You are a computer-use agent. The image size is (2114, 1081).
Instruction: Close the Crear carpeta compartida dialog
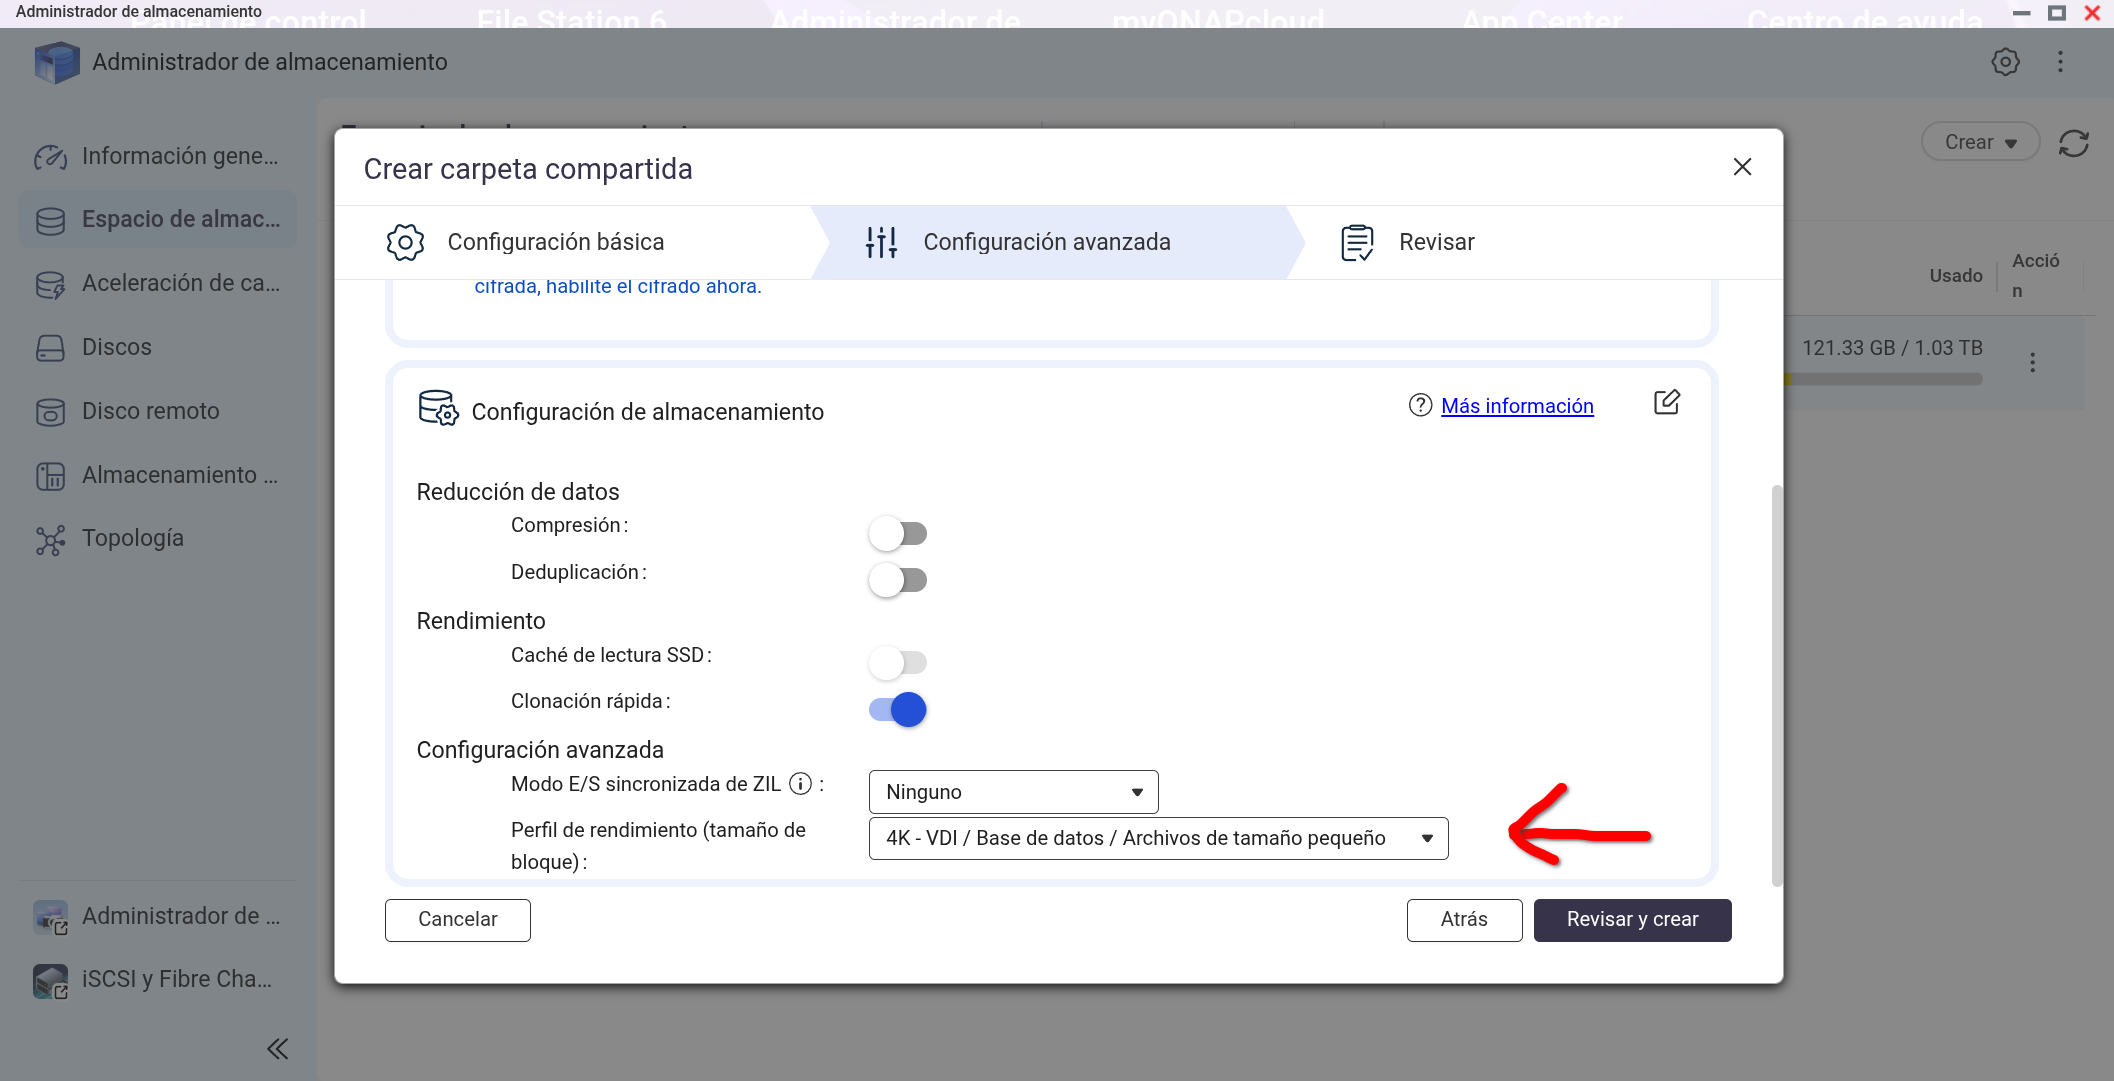pyautogui.click(x=1742, y=167)
